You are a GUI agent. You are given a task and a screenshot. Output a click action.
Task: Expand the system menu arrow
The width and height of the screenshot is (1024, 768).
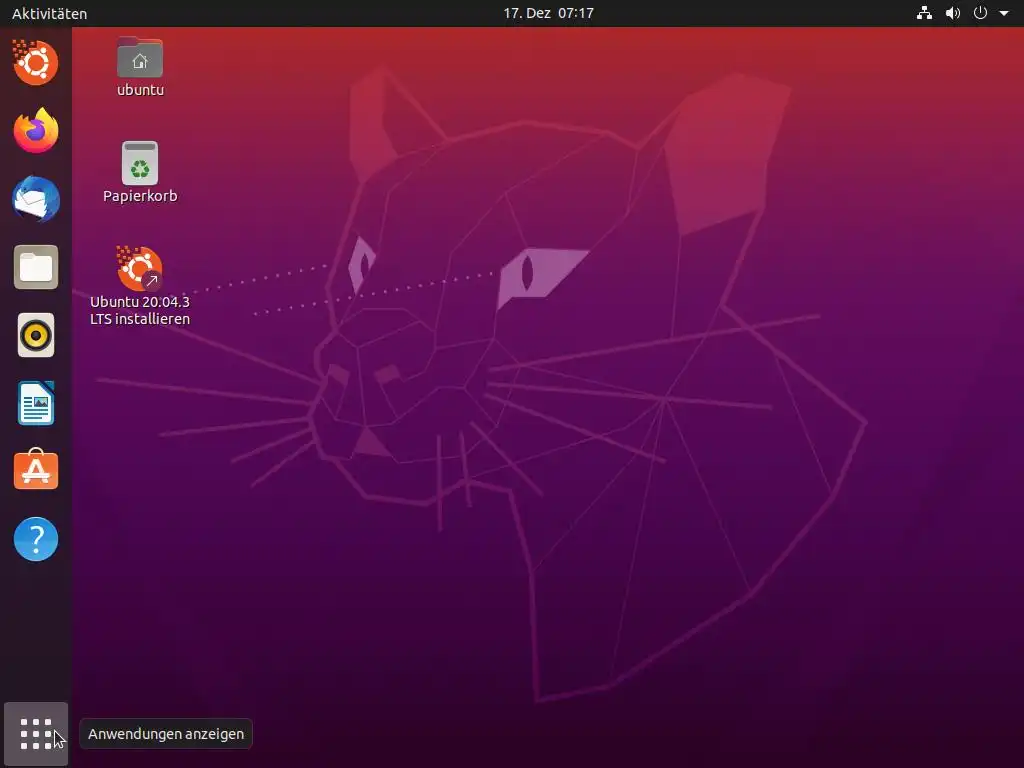click(x=1004, y=13)
